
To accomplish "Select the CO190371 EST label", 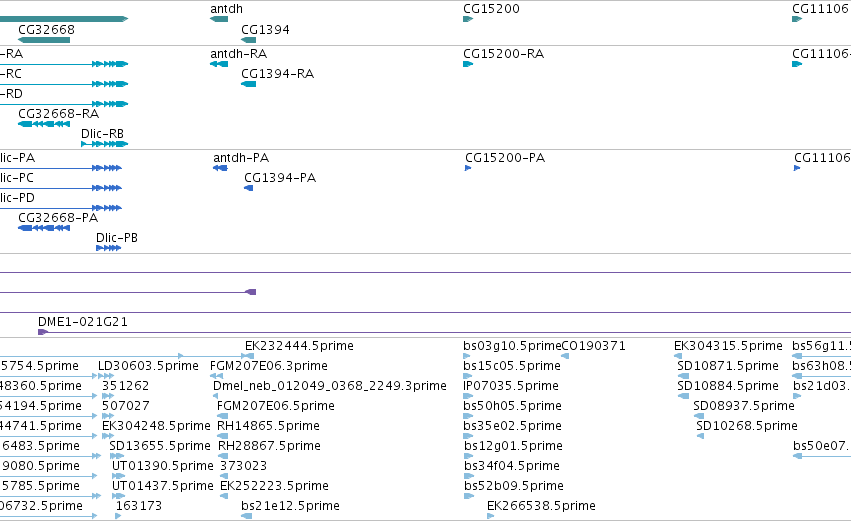I will [x=593, y=346].
